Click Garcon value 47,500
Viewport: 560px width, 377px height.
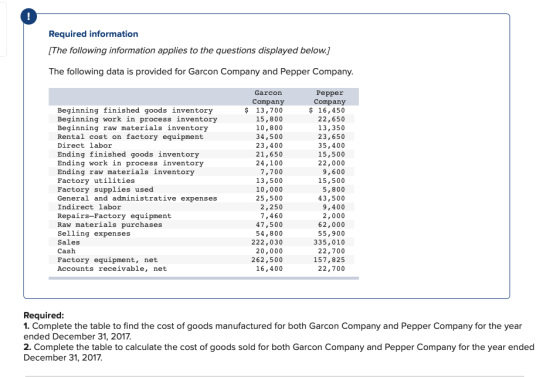pyautogui.click(x=269, y=225)
